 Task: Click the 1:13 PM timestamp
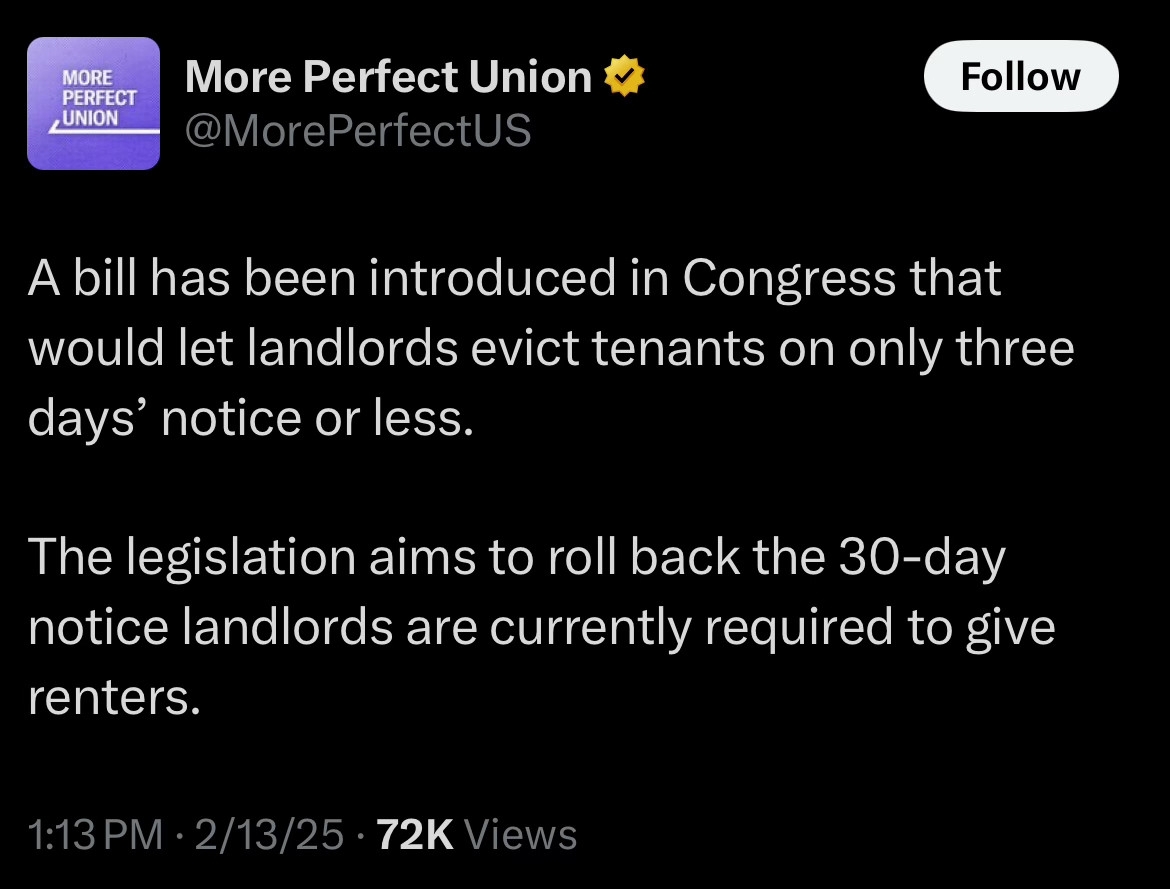coord(95,834)
